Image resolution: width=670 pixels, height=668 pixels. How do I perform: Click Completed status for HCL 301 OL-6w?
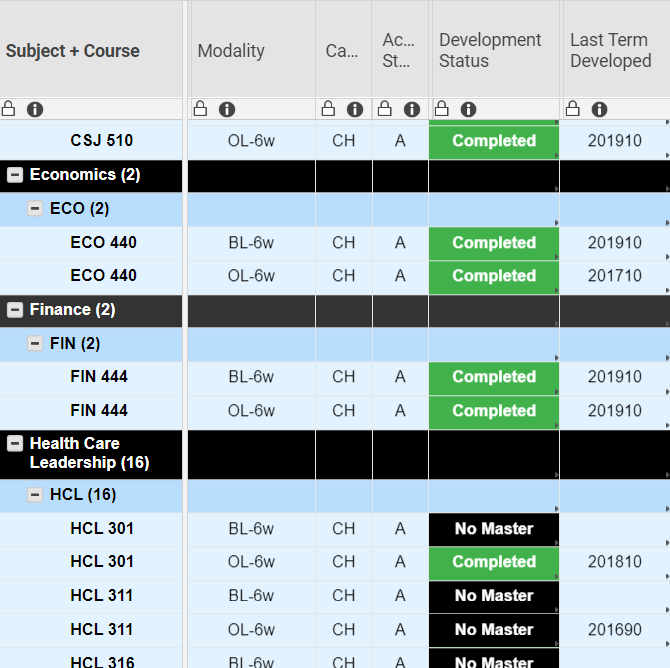(x=494, y=562)
